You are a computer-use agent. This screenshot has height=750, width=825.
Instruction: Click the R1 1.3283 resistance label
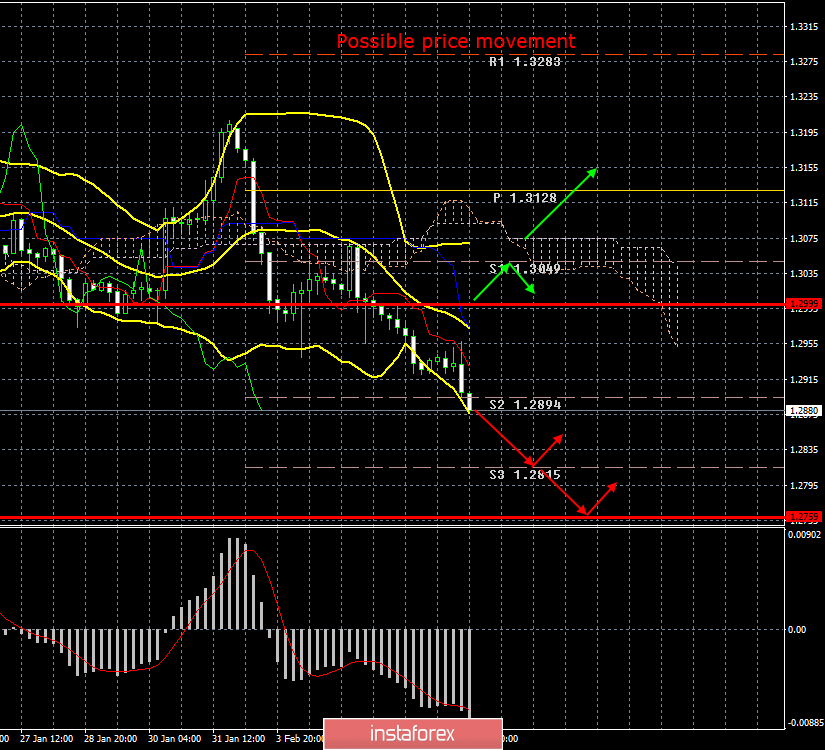pos(525,62)
